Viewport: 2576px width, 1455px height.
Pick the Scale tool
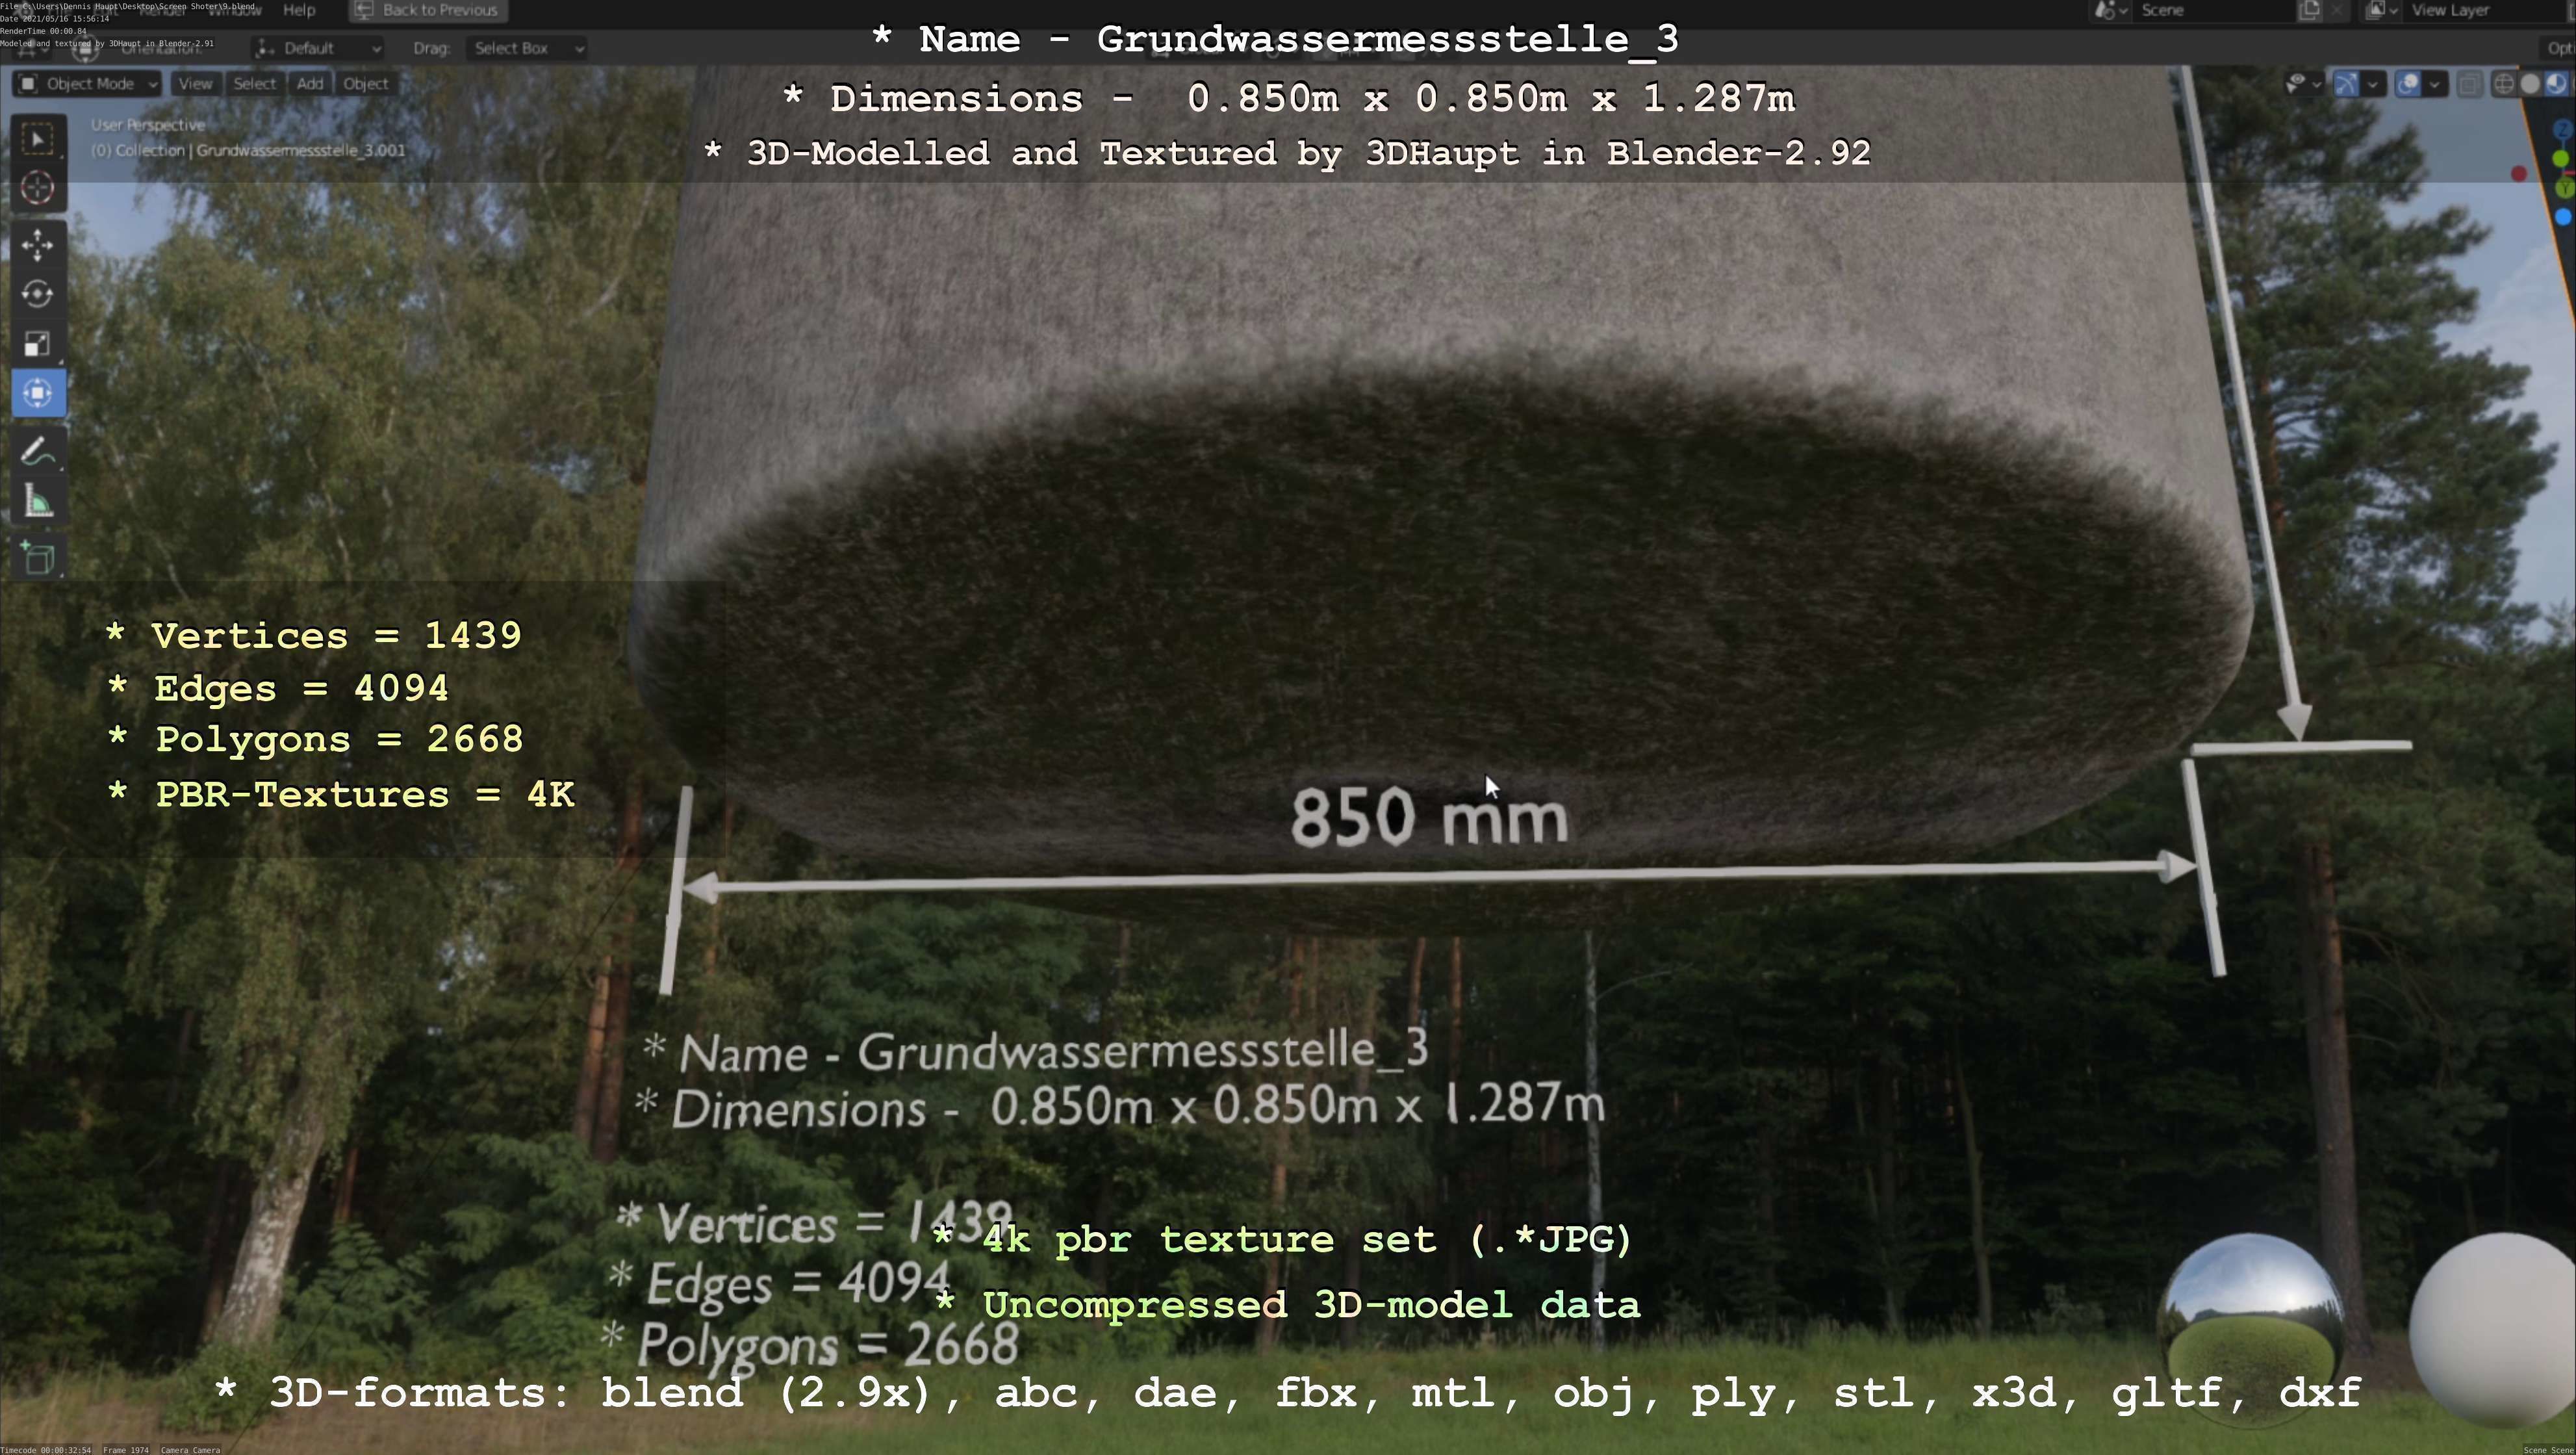click(x=38, y=344)
